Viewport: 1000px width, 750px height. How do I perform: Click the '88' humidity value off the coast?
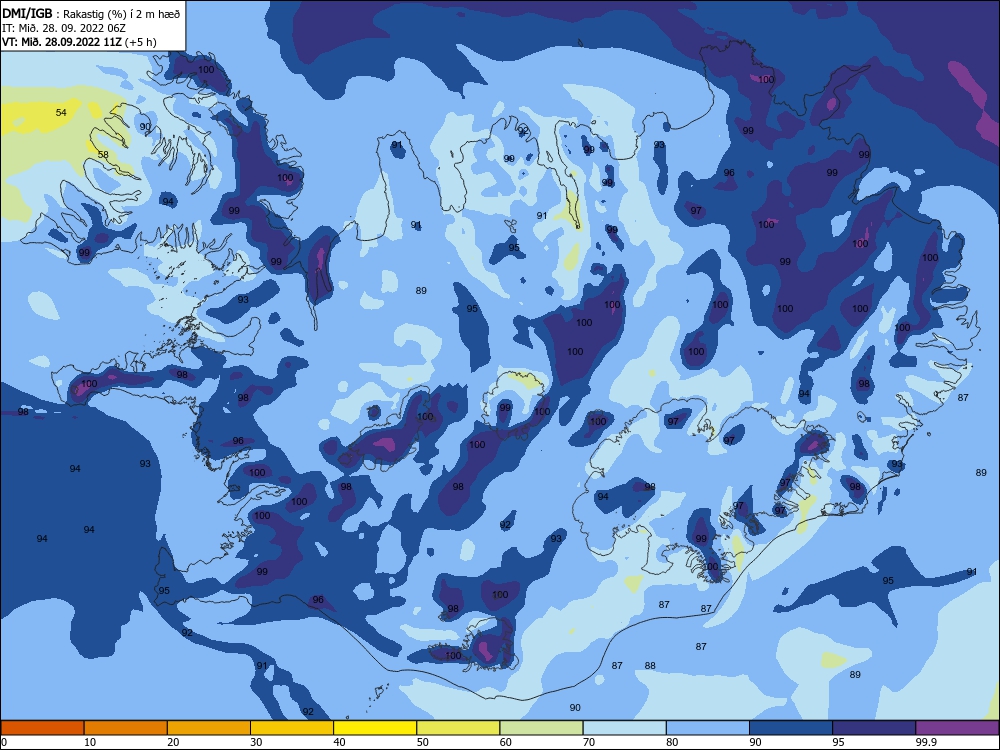tap(650, 666)
